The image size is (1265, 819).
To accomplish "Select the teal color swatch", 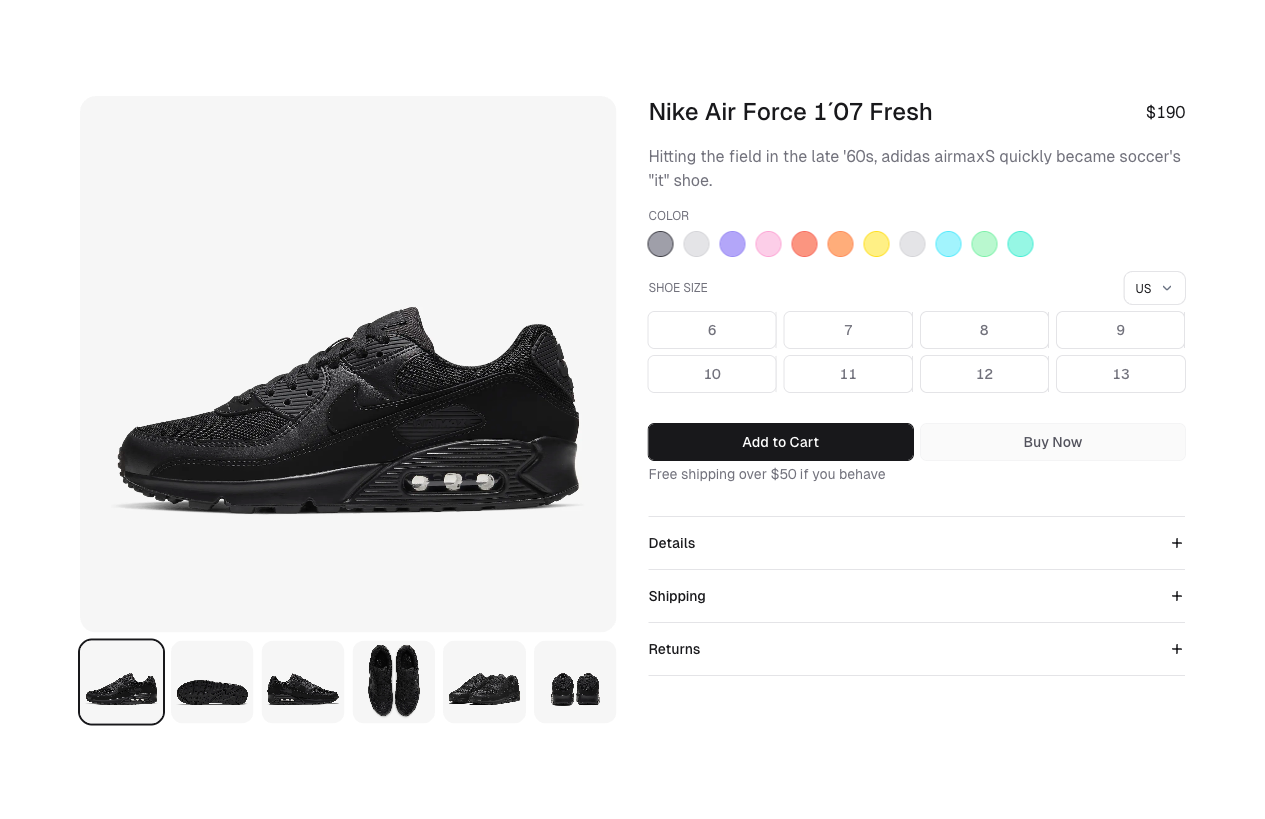I will point(1020,244).
